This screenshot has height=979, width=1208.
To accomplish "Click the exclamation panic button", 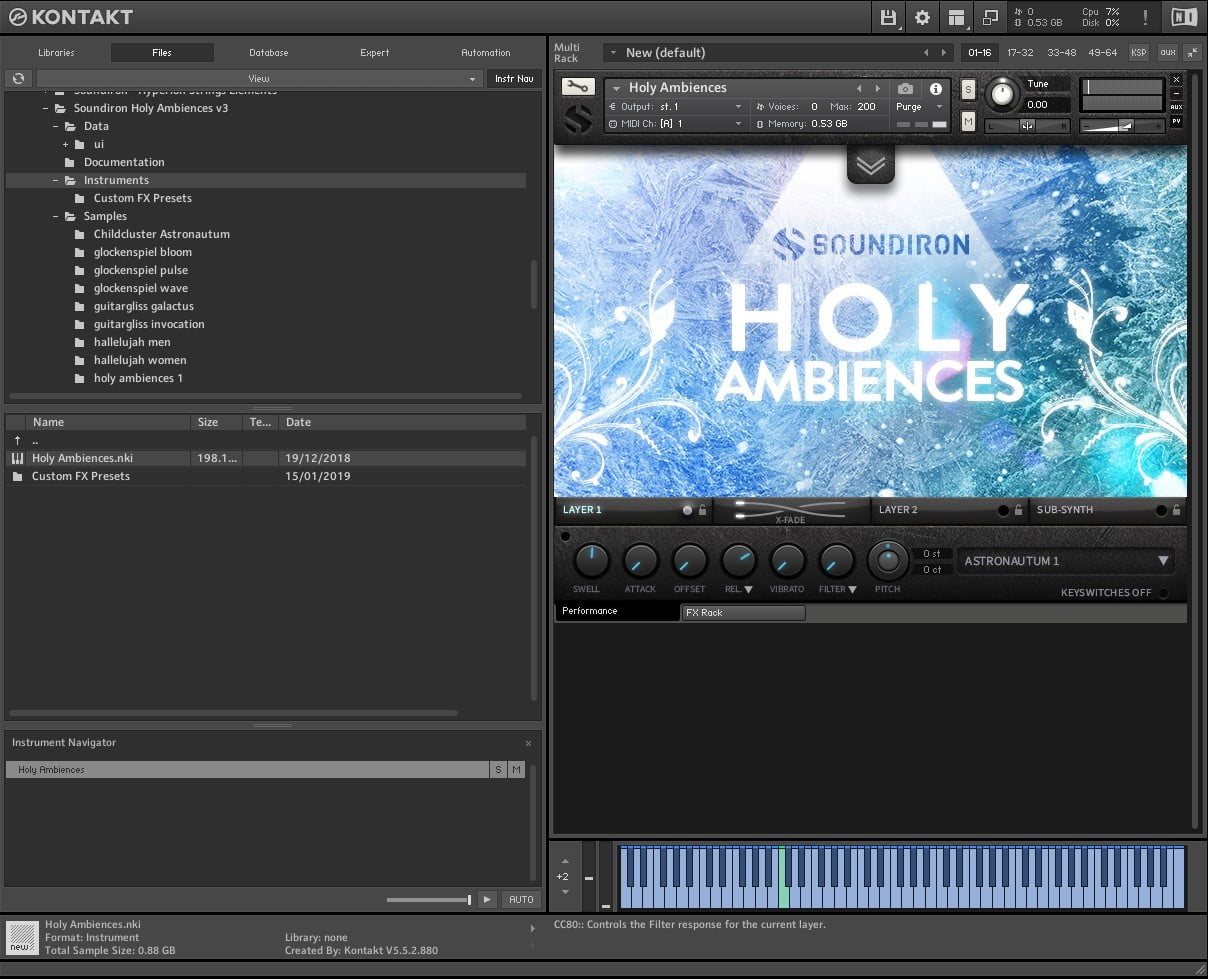I will (1145, 17).
